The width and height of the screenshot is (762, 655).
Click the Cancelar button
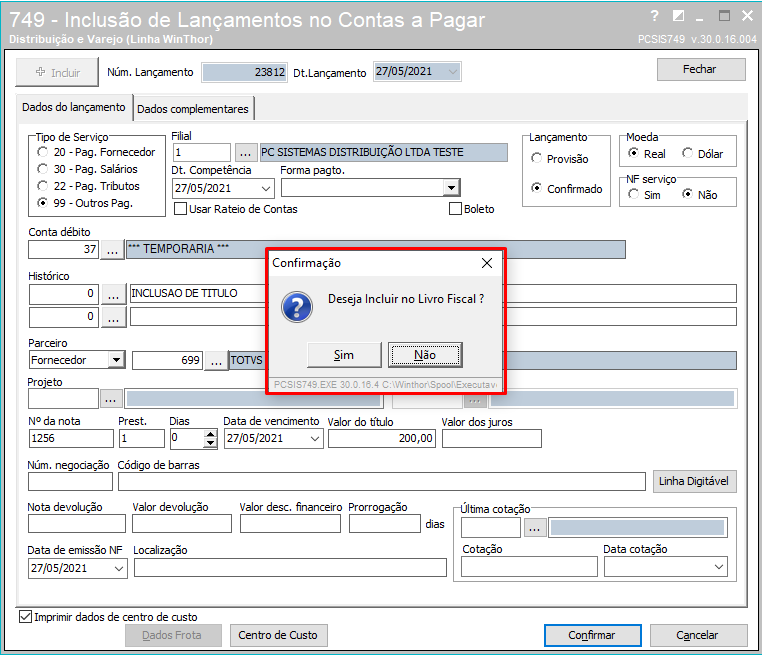coord(698,636)
